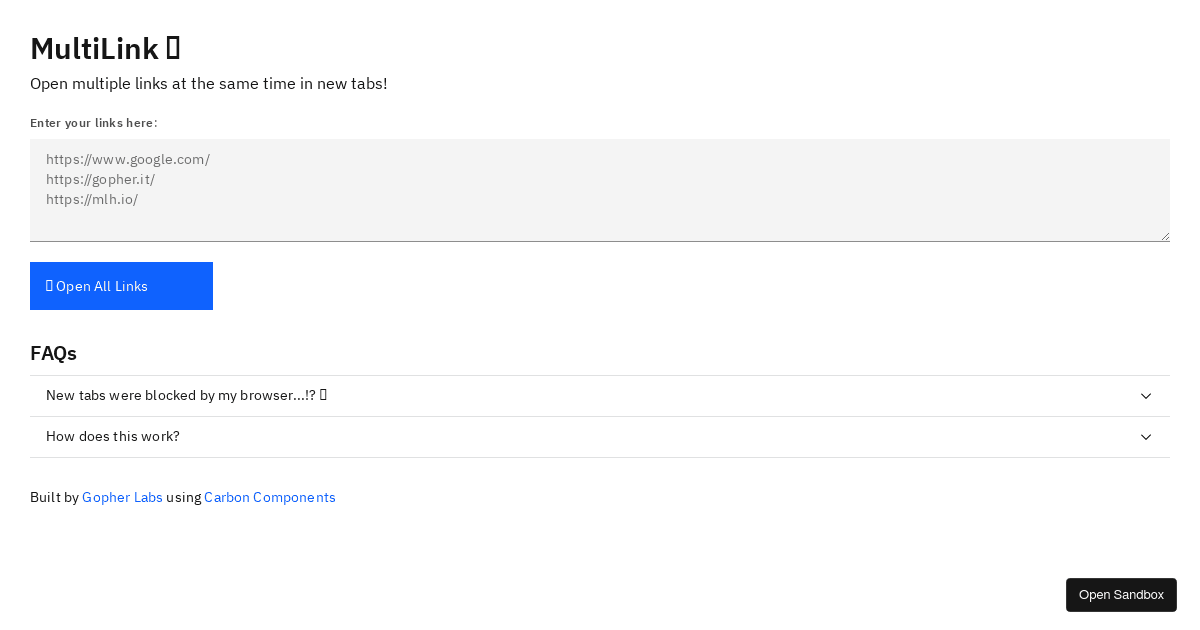
Task: Click the MultiLink page heading
Action: [x=94, y=48]
